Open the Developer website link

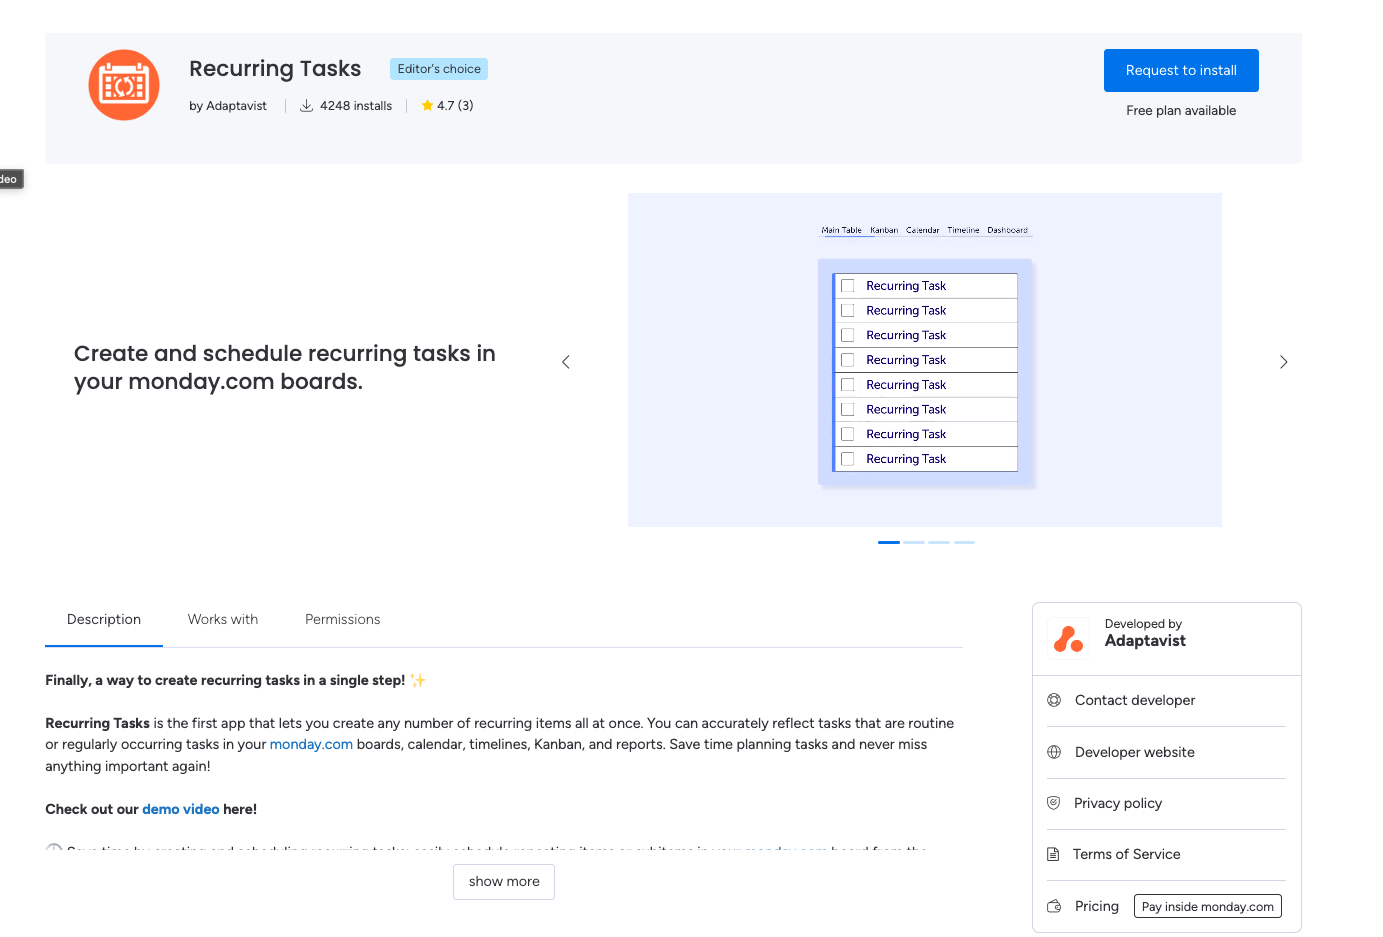point(1135,752)
